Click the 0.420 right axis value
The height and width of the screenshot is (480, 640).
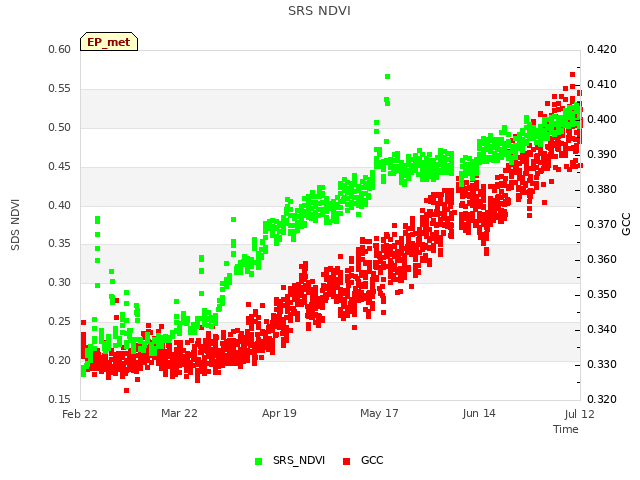click(x=602, y=49)
